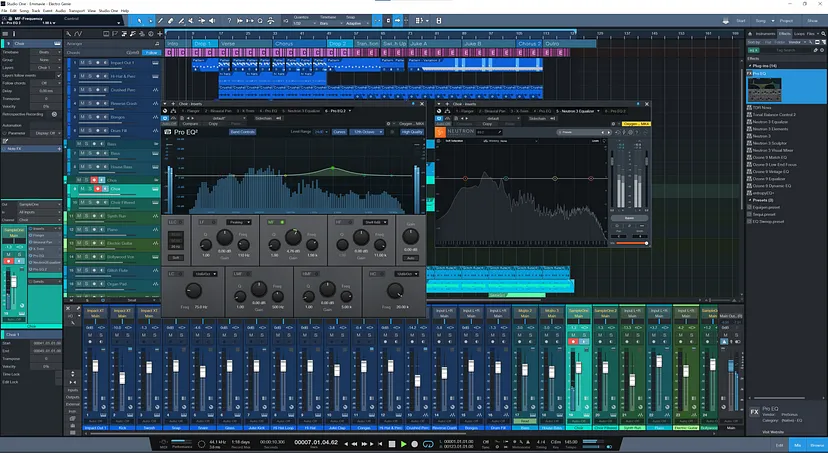The image size is (828, 453).
Task: Click the Pro EQ thumbnail in the browser
Action: pyautogui.click(x=764, y=90)
